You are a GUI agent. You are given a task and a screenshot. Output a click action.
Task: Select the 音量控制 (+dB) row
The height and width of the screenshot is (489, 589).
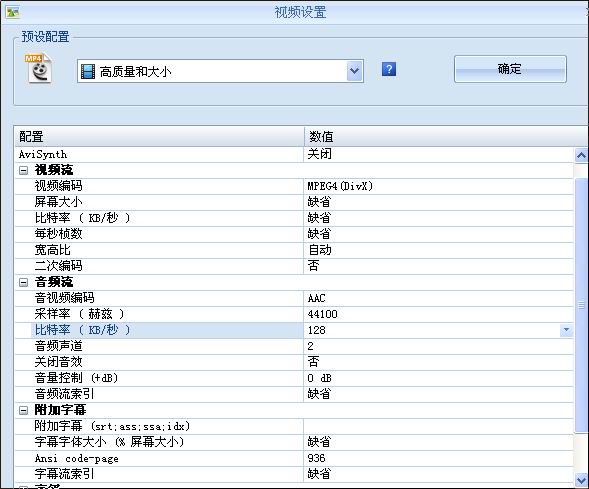(294, 378)
